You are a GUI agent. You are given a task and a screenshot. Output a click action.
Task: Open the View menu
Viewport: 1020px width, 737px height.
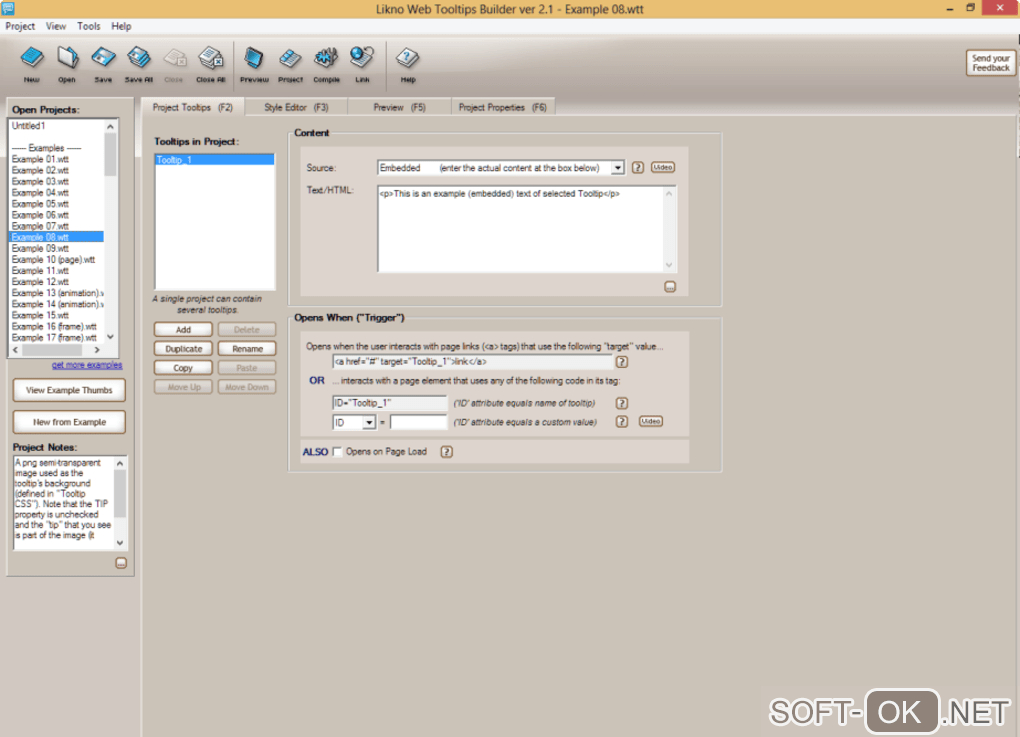(55, 26)
